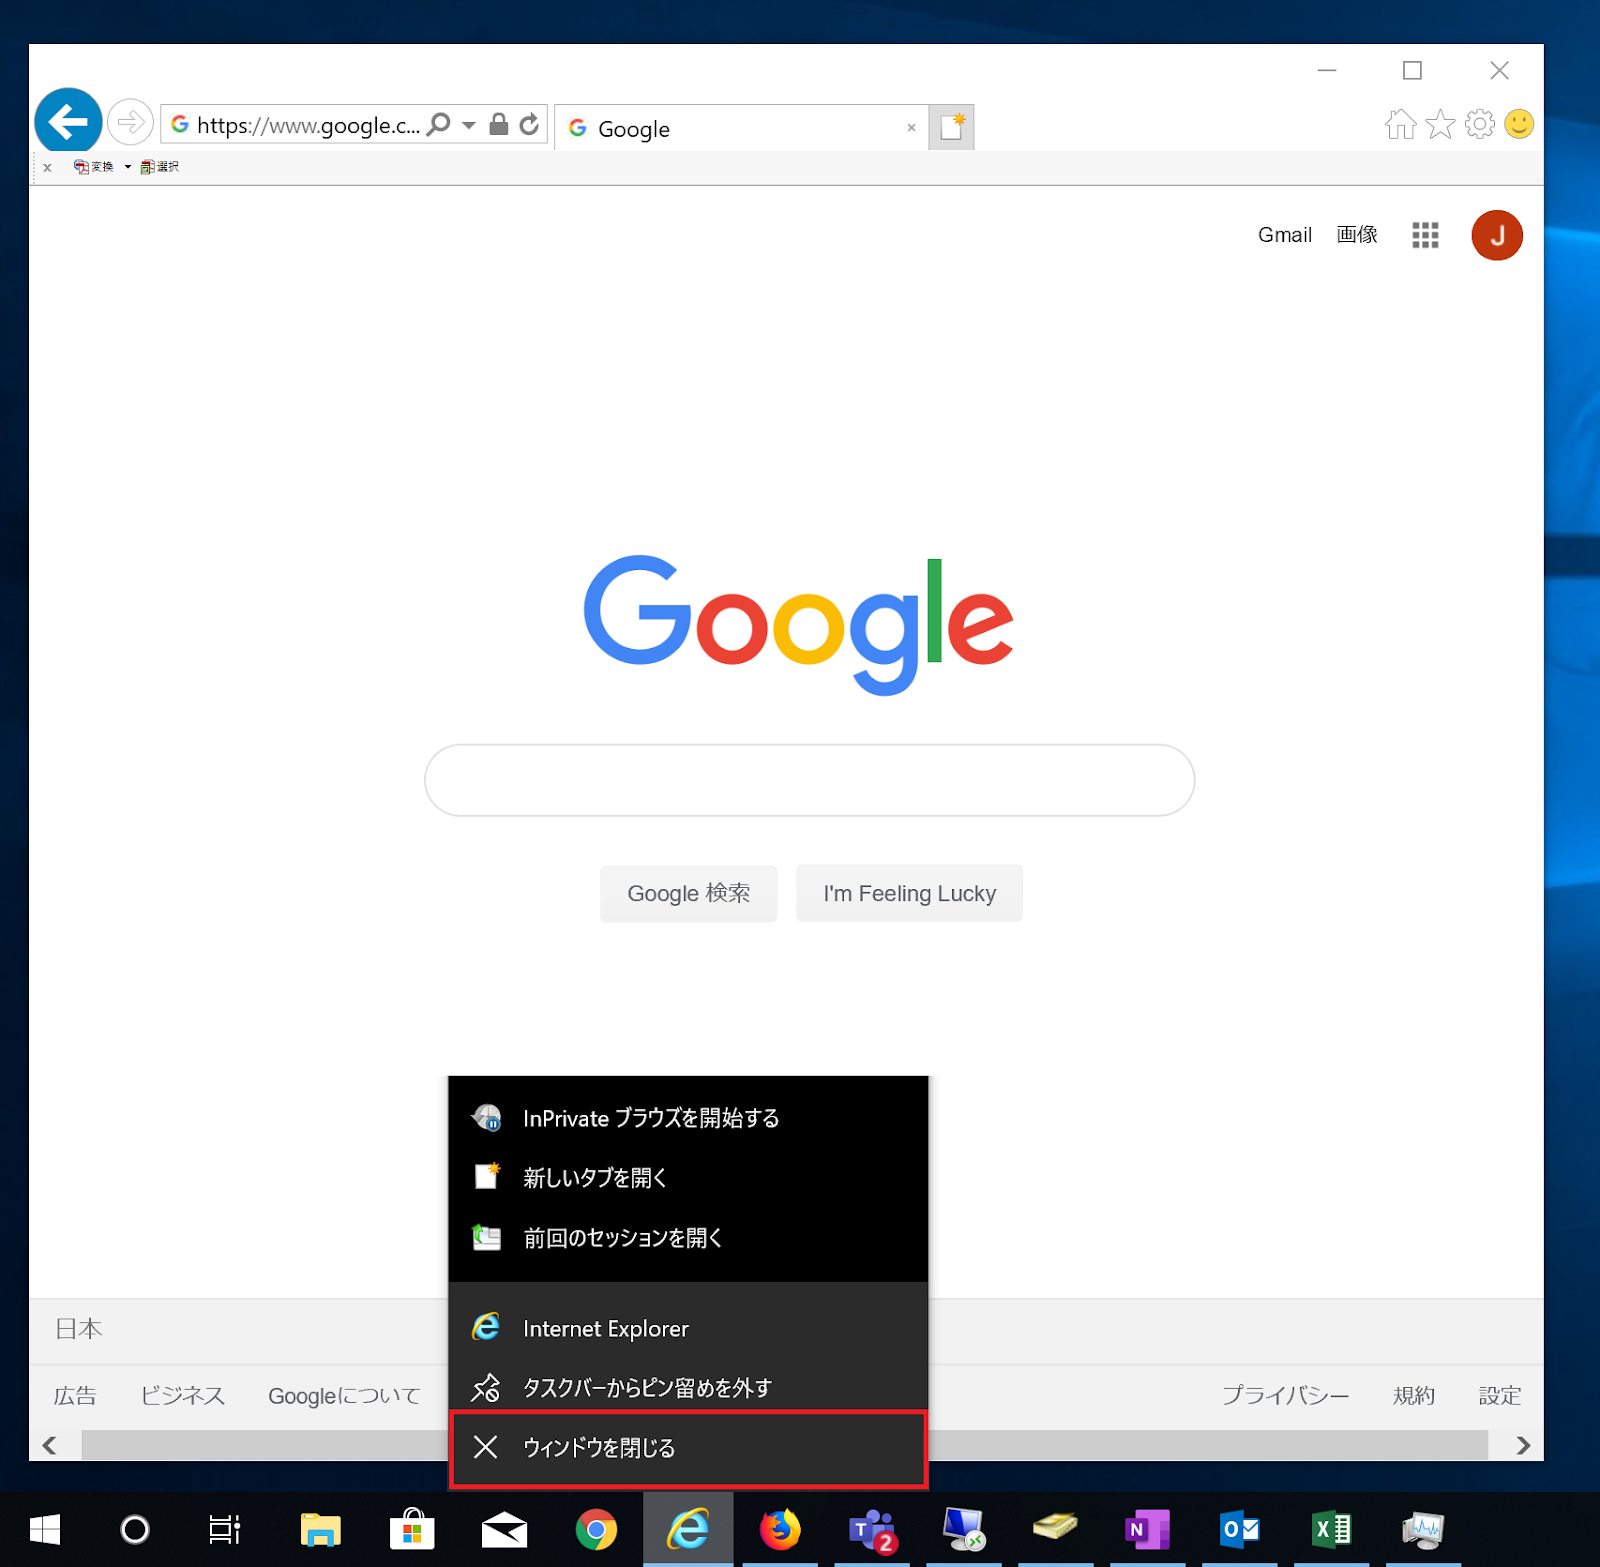Open the ビジネス footer link
Viewport: 1600px width, 1567px height.
(x=183, y=1396)
